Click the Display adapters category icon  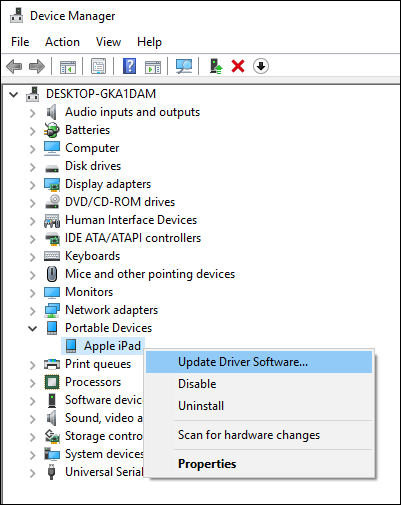[x=52, y=184]
